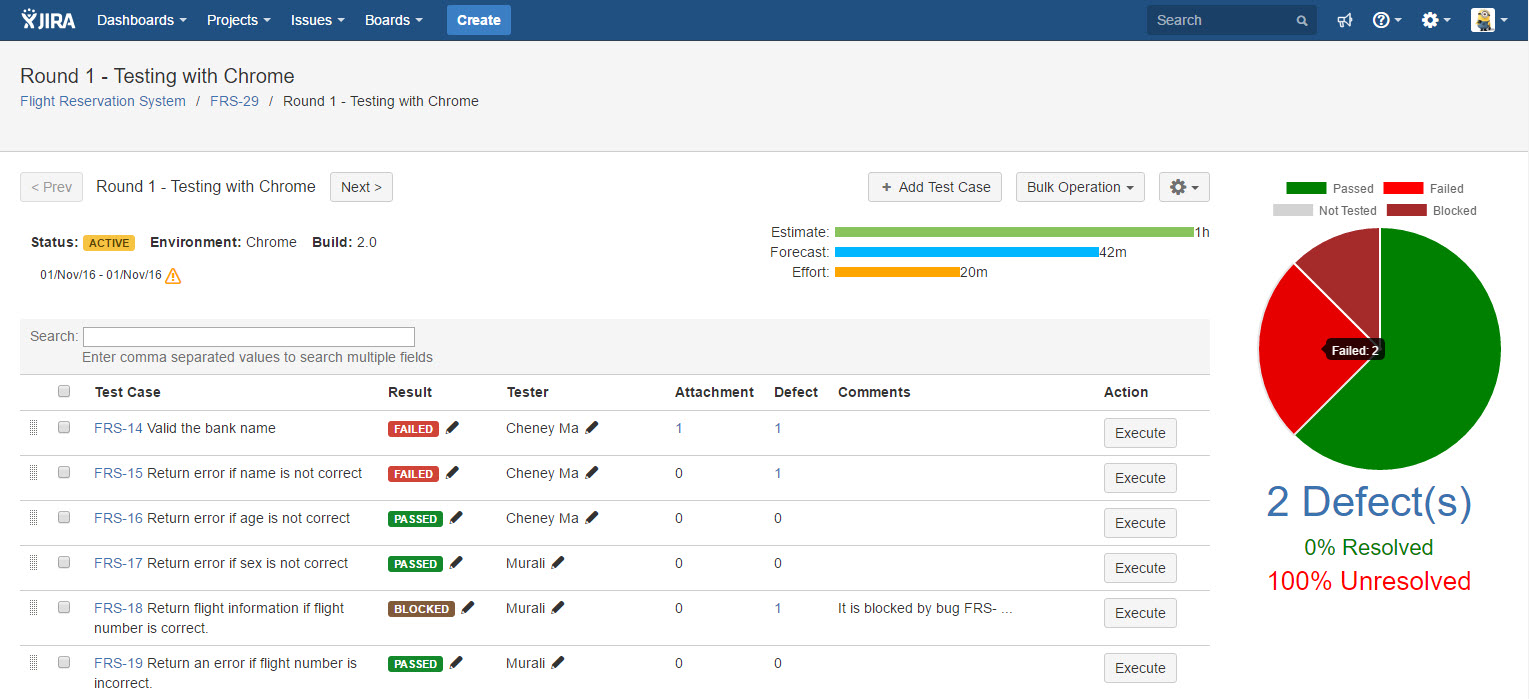Edit result pencil for FRS-14
Viewport: 1529px width, 699px height.
(x=452, y=428)
